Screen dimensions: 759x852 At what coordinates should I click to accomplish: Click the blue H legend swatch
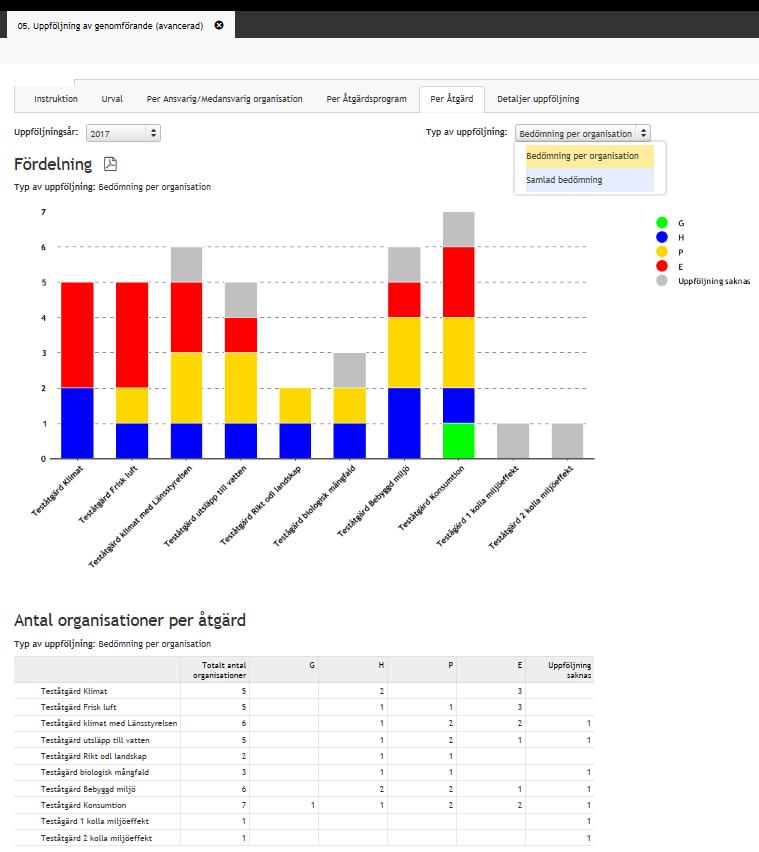[x=662, y=237]
